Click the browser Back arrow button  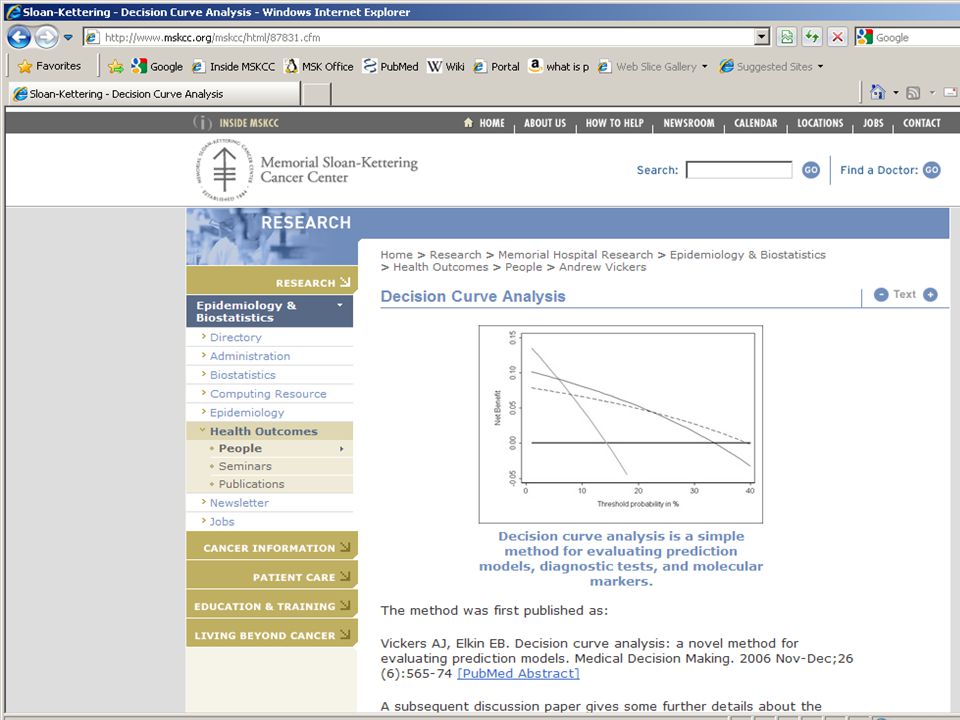(x=19, y=37)
